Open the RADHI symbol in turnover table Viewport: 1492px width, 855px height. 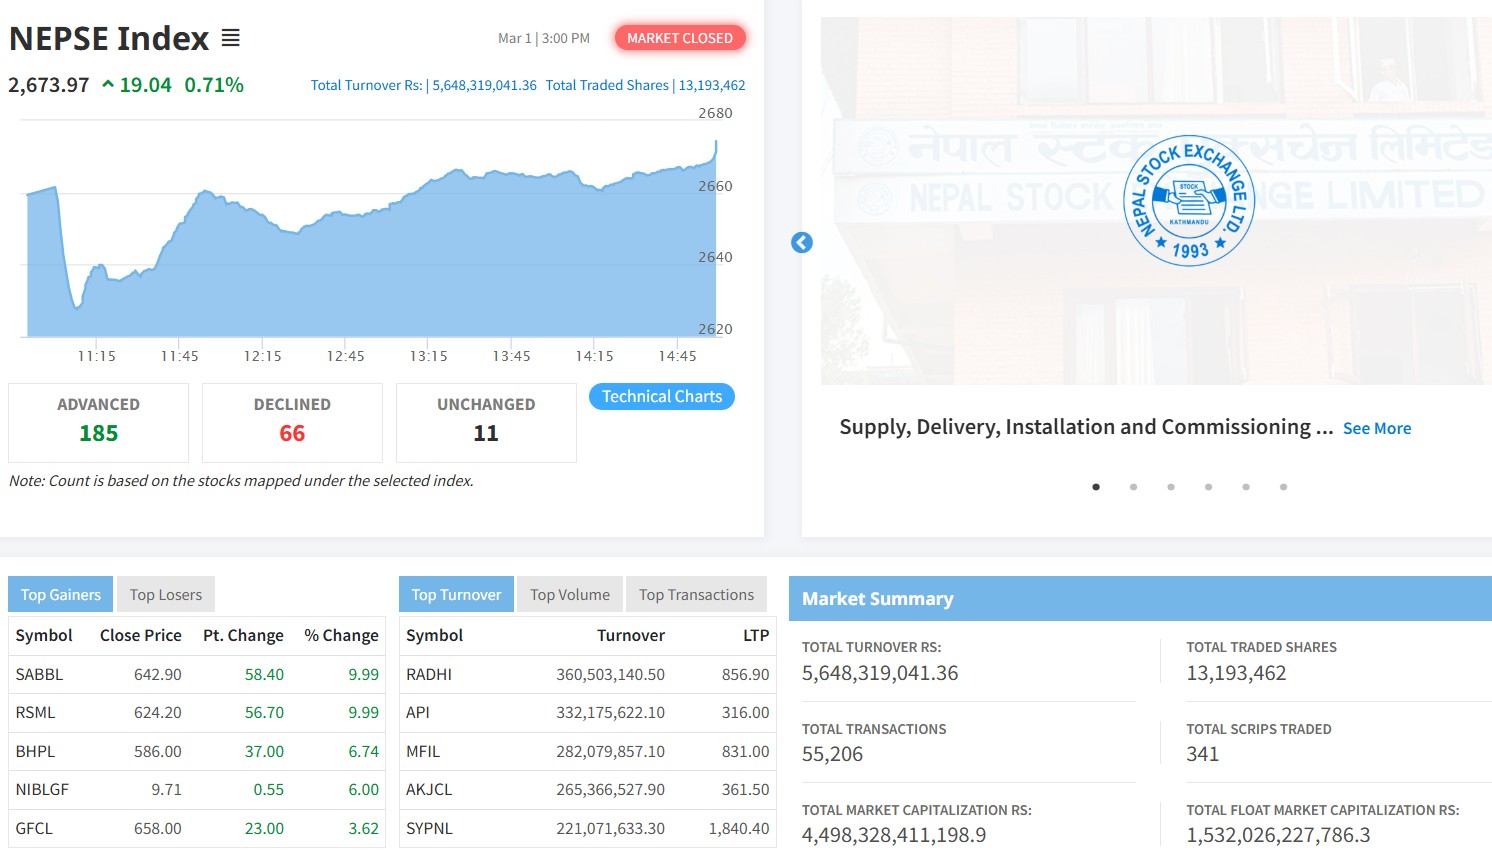pos(429,675)
